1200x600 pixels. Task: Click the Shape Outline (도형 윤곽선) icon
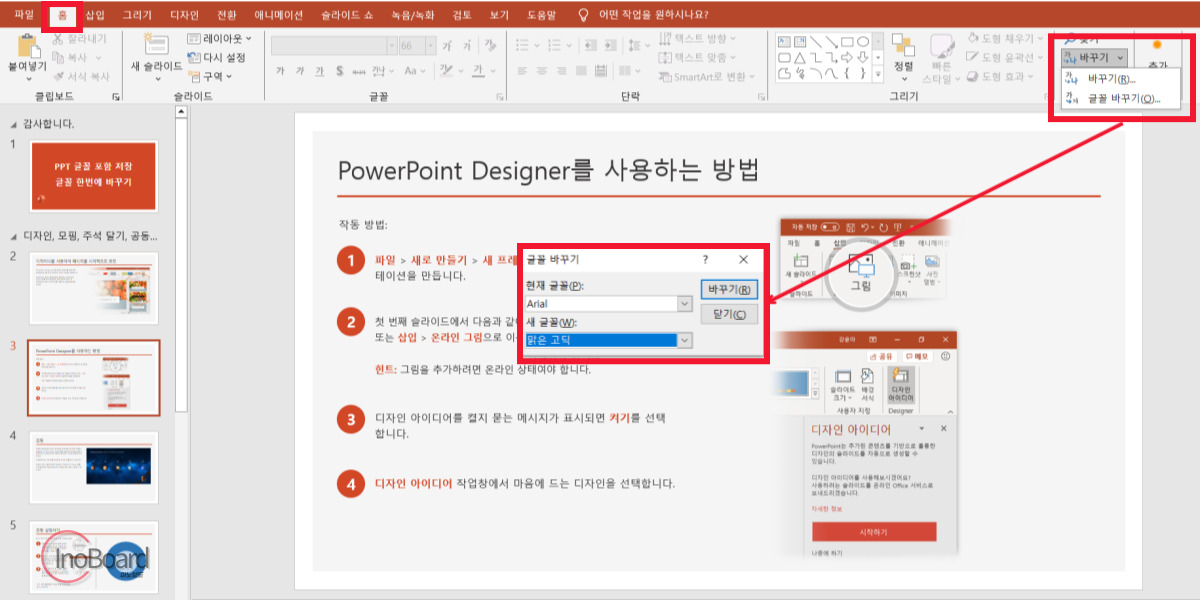coord(973,58)
